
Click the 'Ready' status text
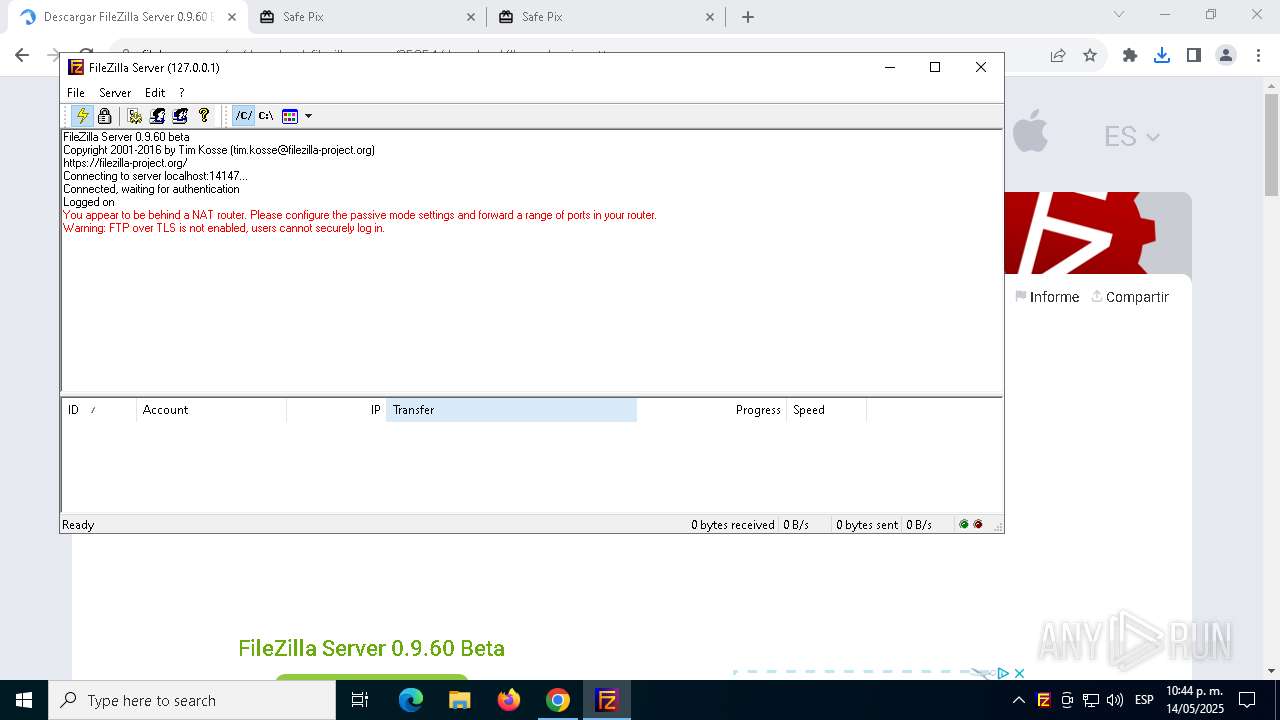[x=78, y=525]
